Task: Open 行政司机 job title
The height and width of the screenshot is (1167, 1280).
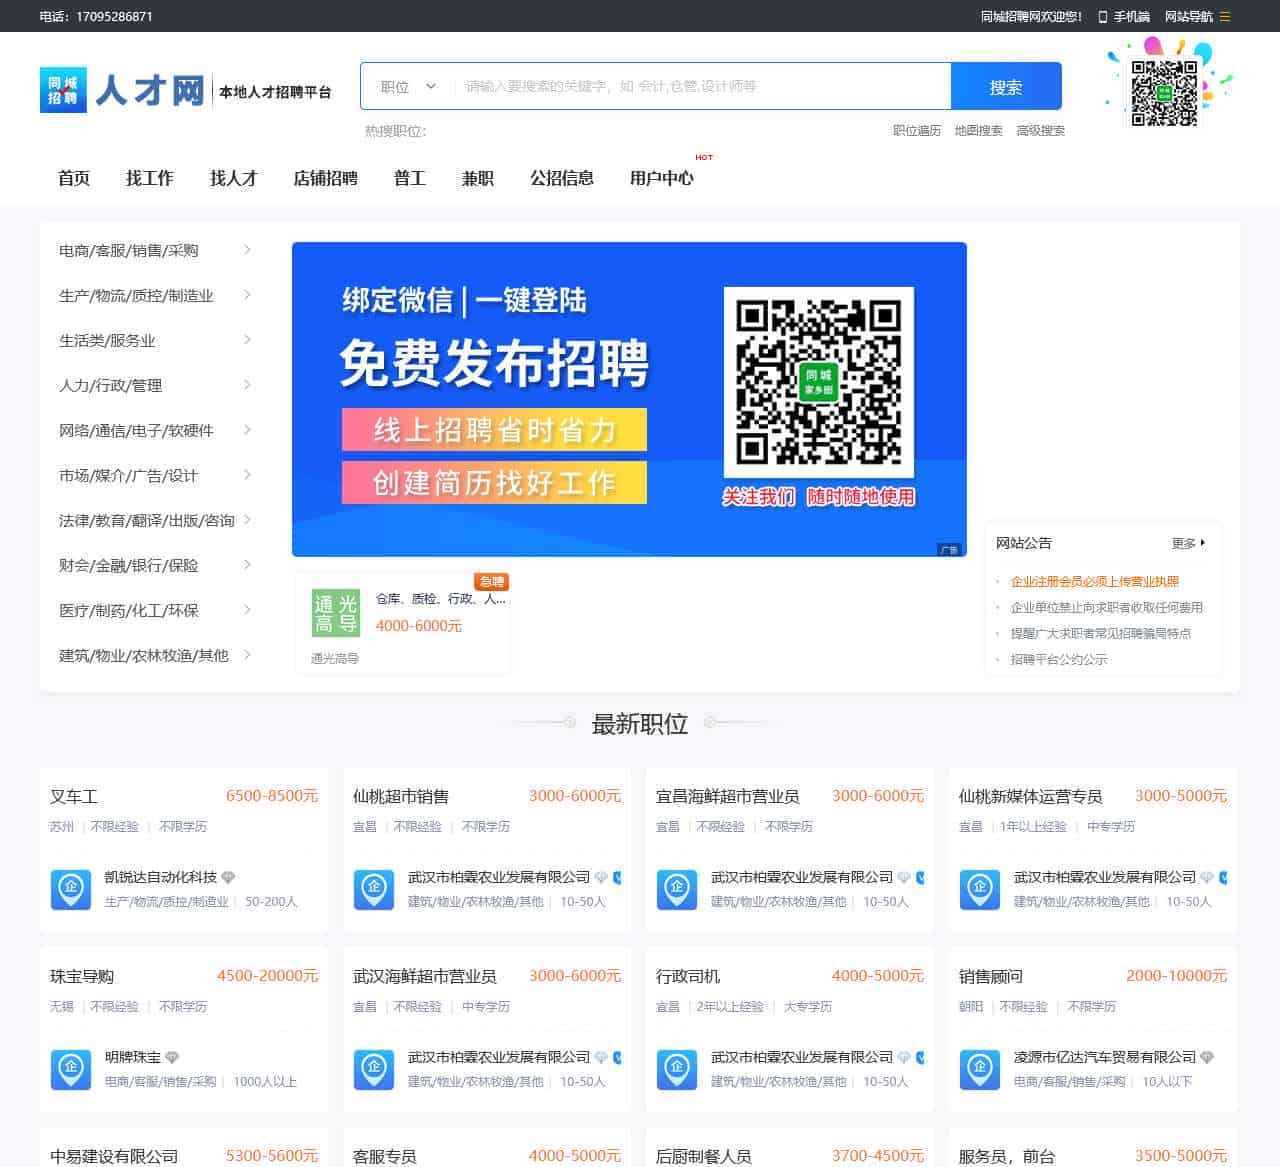Action: (x=688, y=976)
